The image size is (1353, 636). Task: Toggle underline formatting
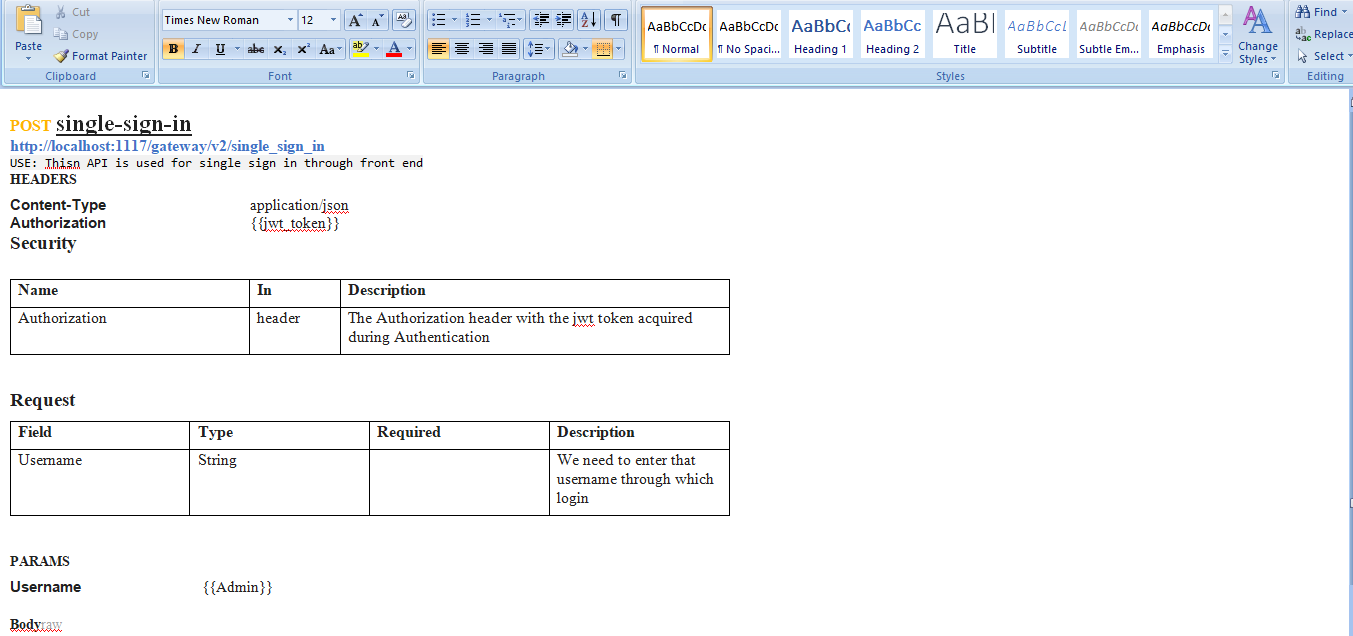click(x=219, y=49)
